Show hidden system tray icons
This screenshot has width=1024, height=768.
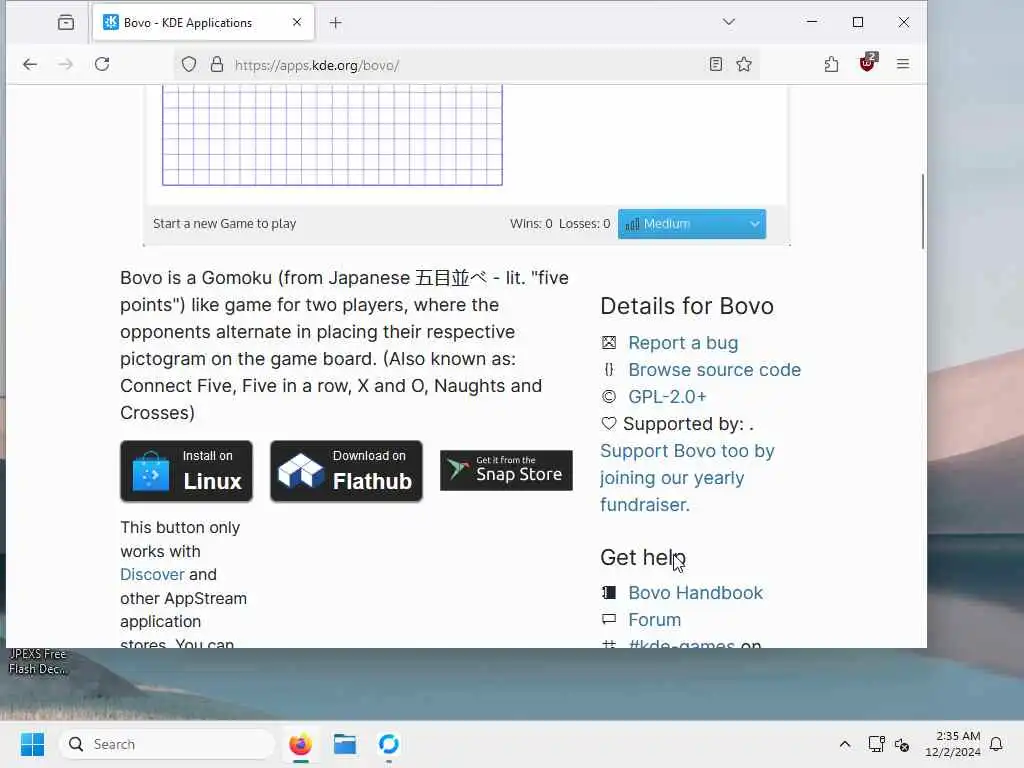pyautogui.click(x=844, y=744)
